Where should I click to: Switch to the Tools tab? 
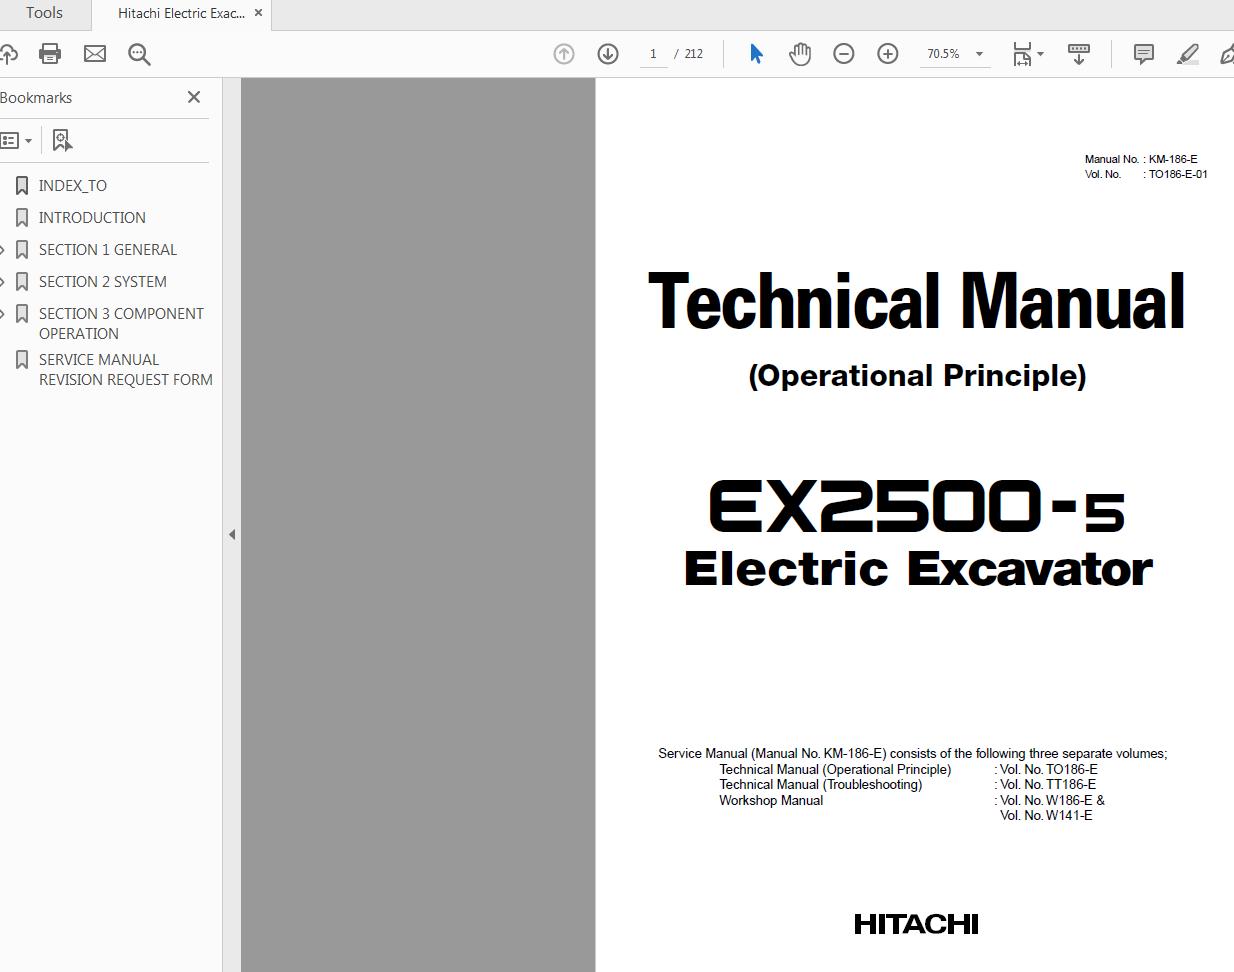(x=44, y=13)
